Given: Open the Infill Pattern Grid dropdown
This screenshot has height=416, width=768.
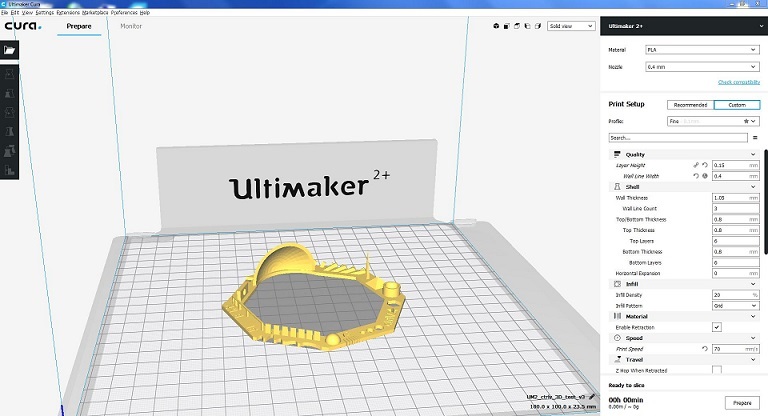Looking at the screenshot, I should 736,306.
